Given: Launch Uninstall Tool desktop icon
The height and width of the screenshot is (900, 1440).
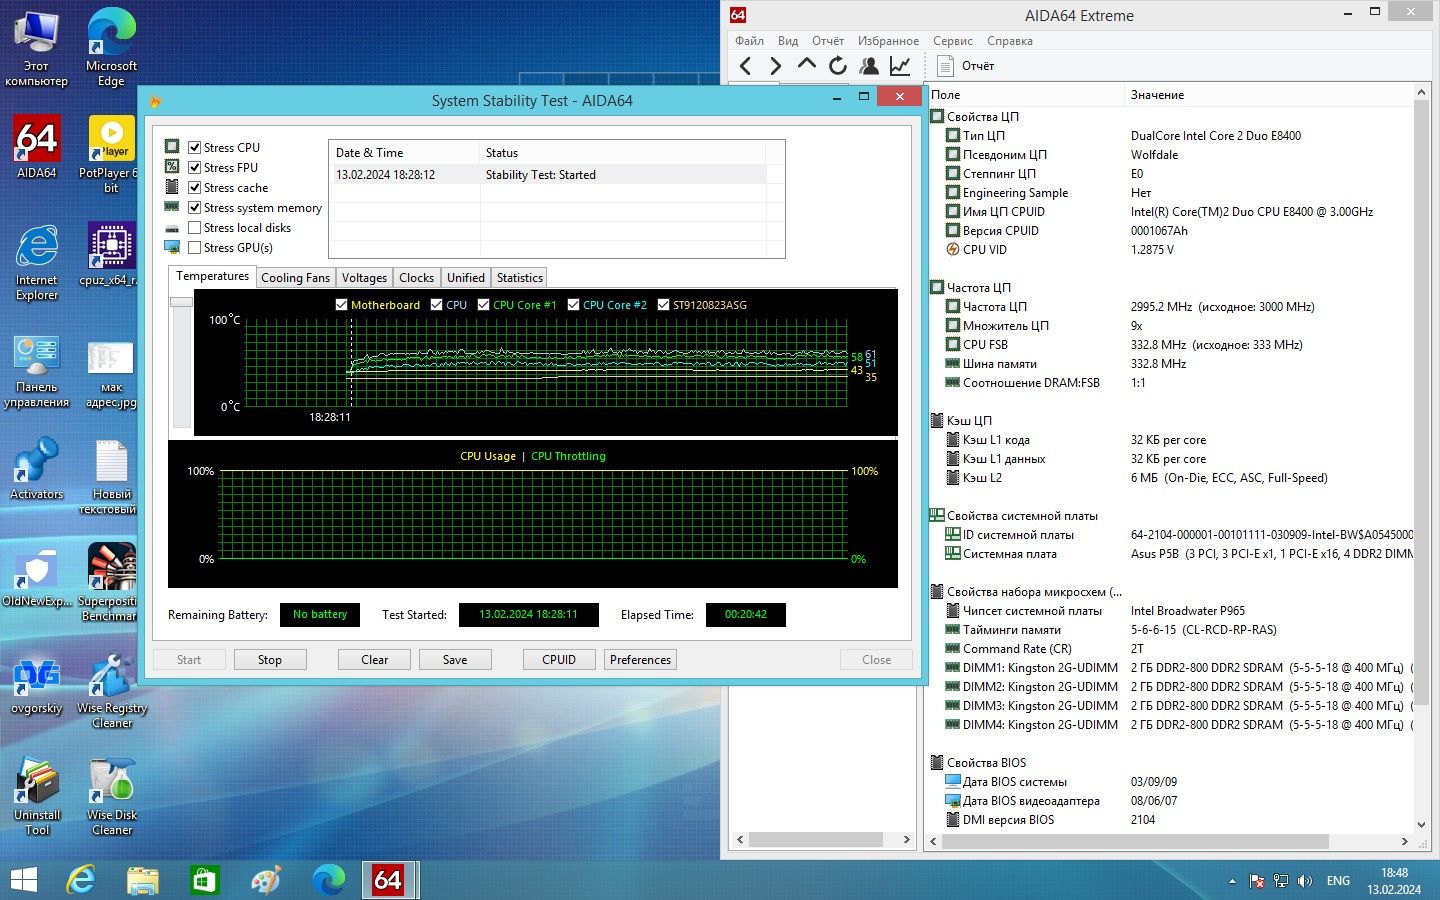Looking at the screenshot, I should (37, 797).
